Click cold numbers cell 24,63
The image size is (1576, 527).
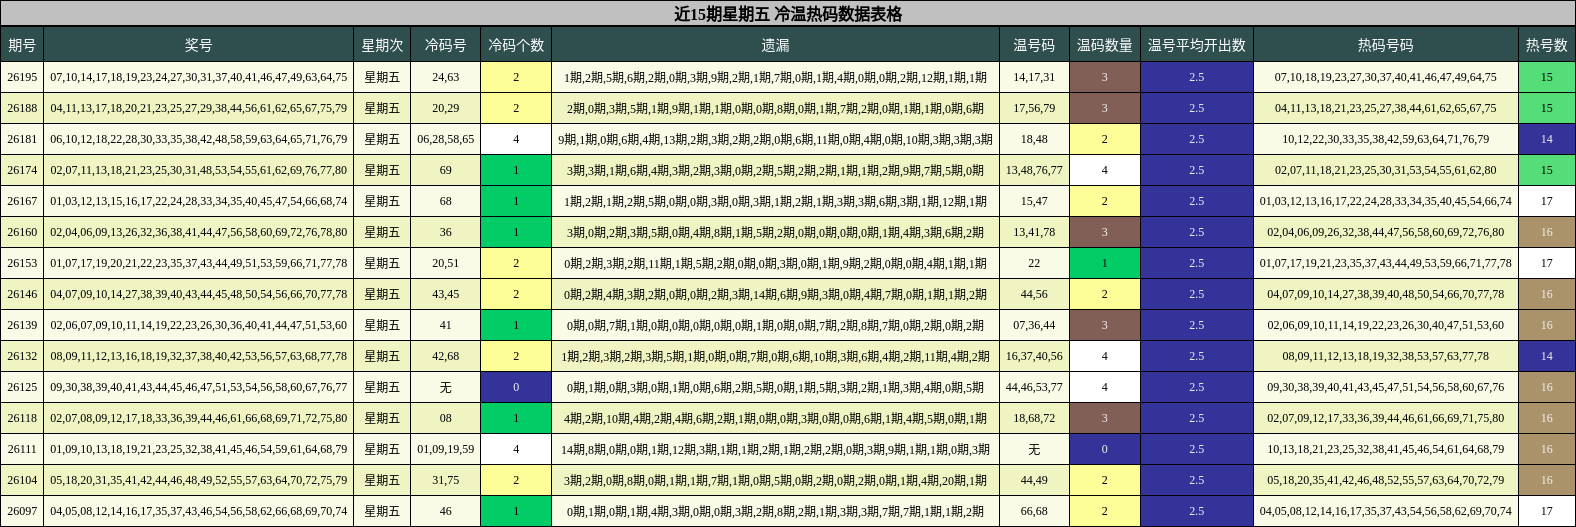coord(445,77)
